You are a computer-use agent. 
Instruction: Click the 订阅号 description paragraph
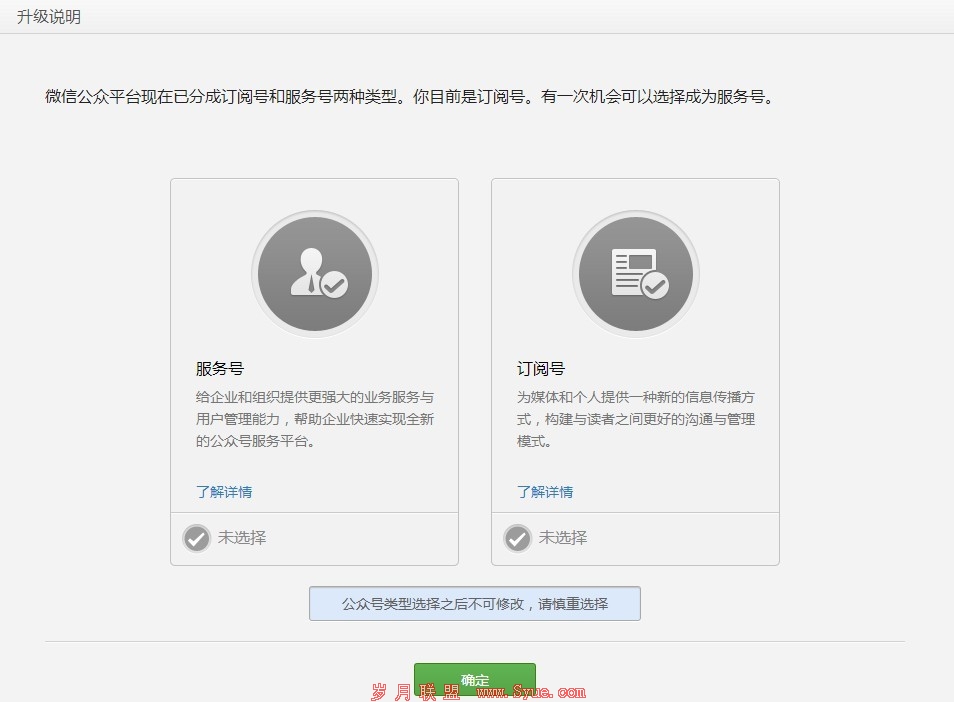pos(636,419)
